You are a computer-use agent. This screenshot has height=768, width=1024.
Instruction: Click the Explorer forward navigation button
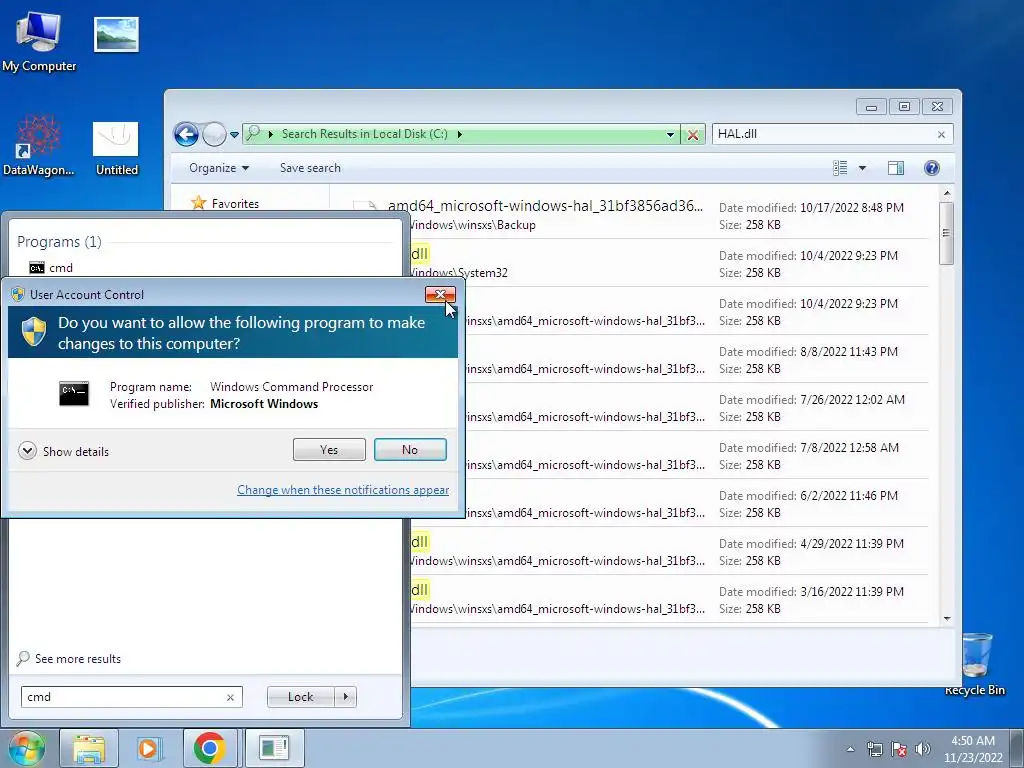[214, 135]
